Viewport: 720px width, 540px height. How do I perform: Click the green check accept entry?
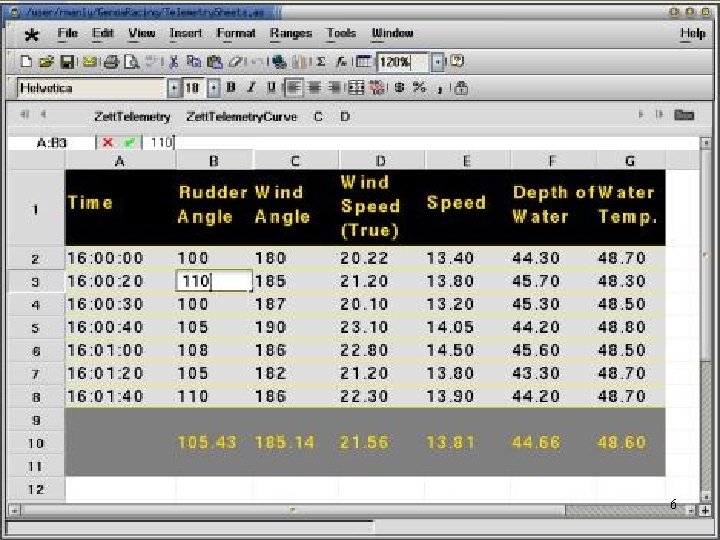129,143
